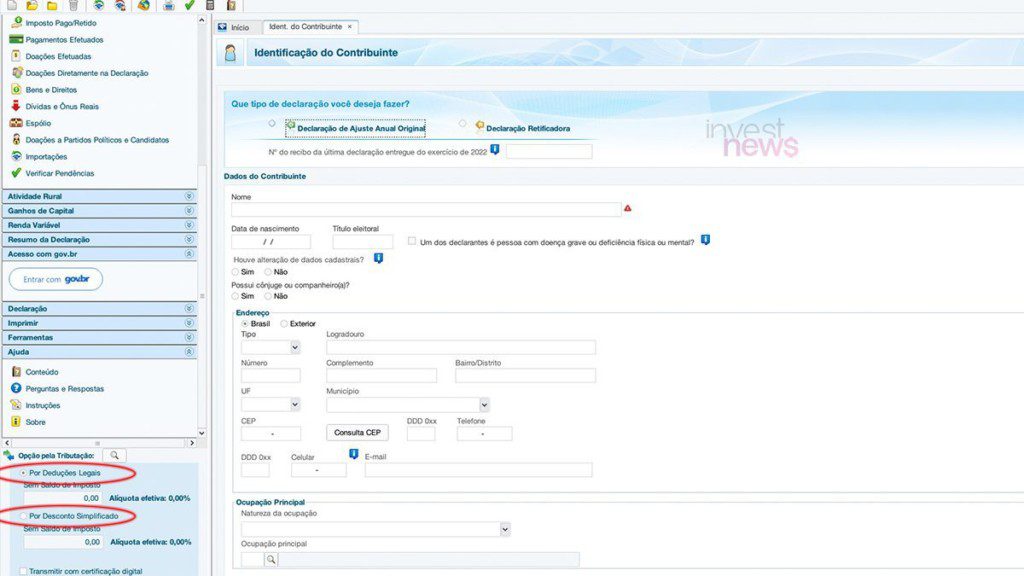Click the Nome input field
This screenshot has width=1024, height=576.
(x=426, y=210)
